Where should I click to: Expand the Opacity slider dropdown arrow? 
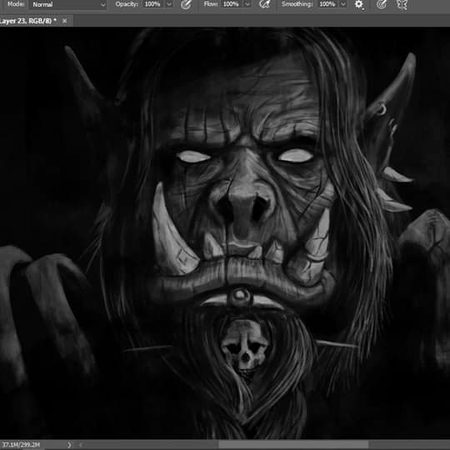tap(169, 5)
